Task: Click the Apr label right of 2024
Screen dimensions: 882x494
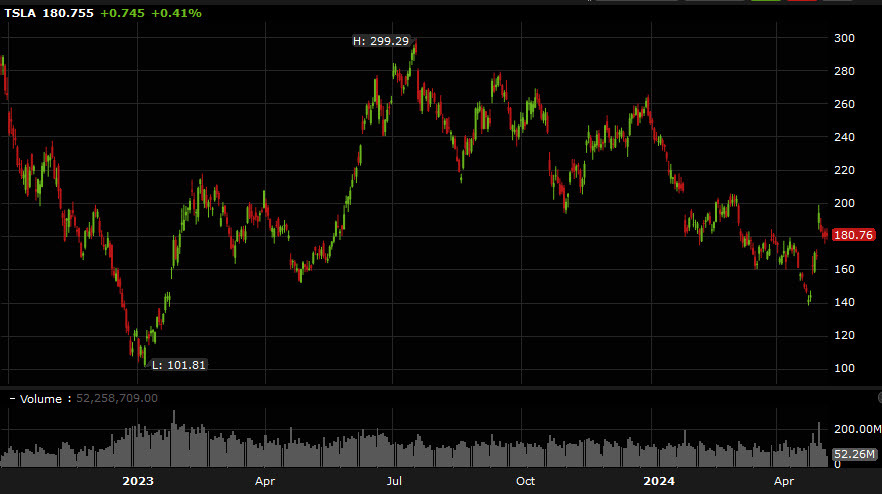Action: [x=784, y=482]
